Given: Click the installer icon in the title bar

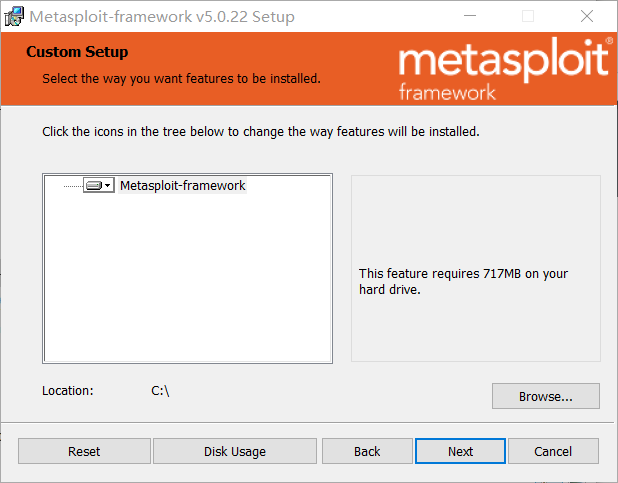Looking at the screenshot, I should tap(15, 17).
